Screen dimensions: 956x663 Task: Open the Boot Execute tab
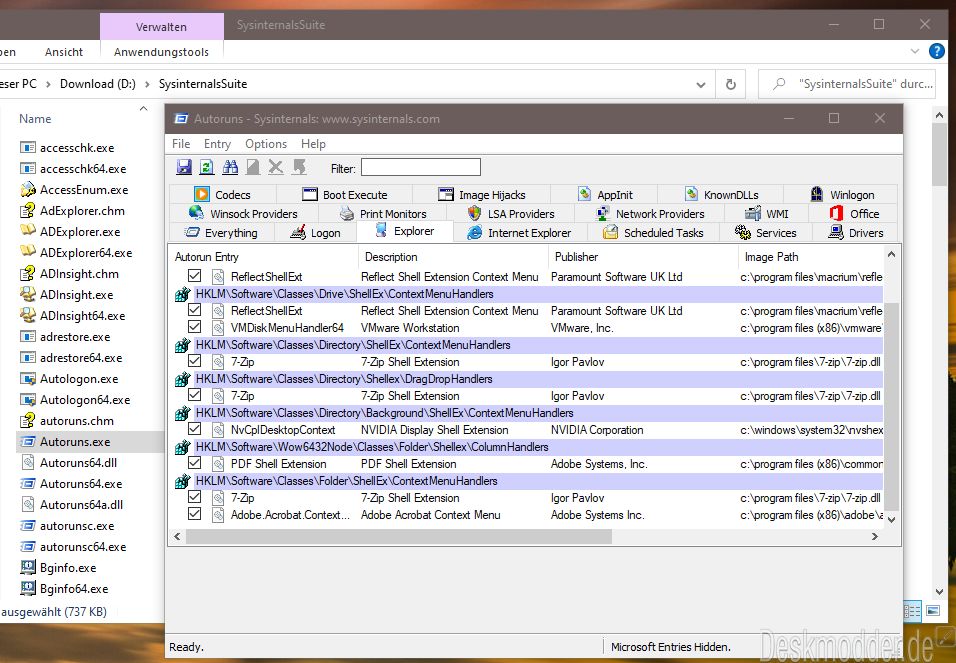(x=345, y=195)
